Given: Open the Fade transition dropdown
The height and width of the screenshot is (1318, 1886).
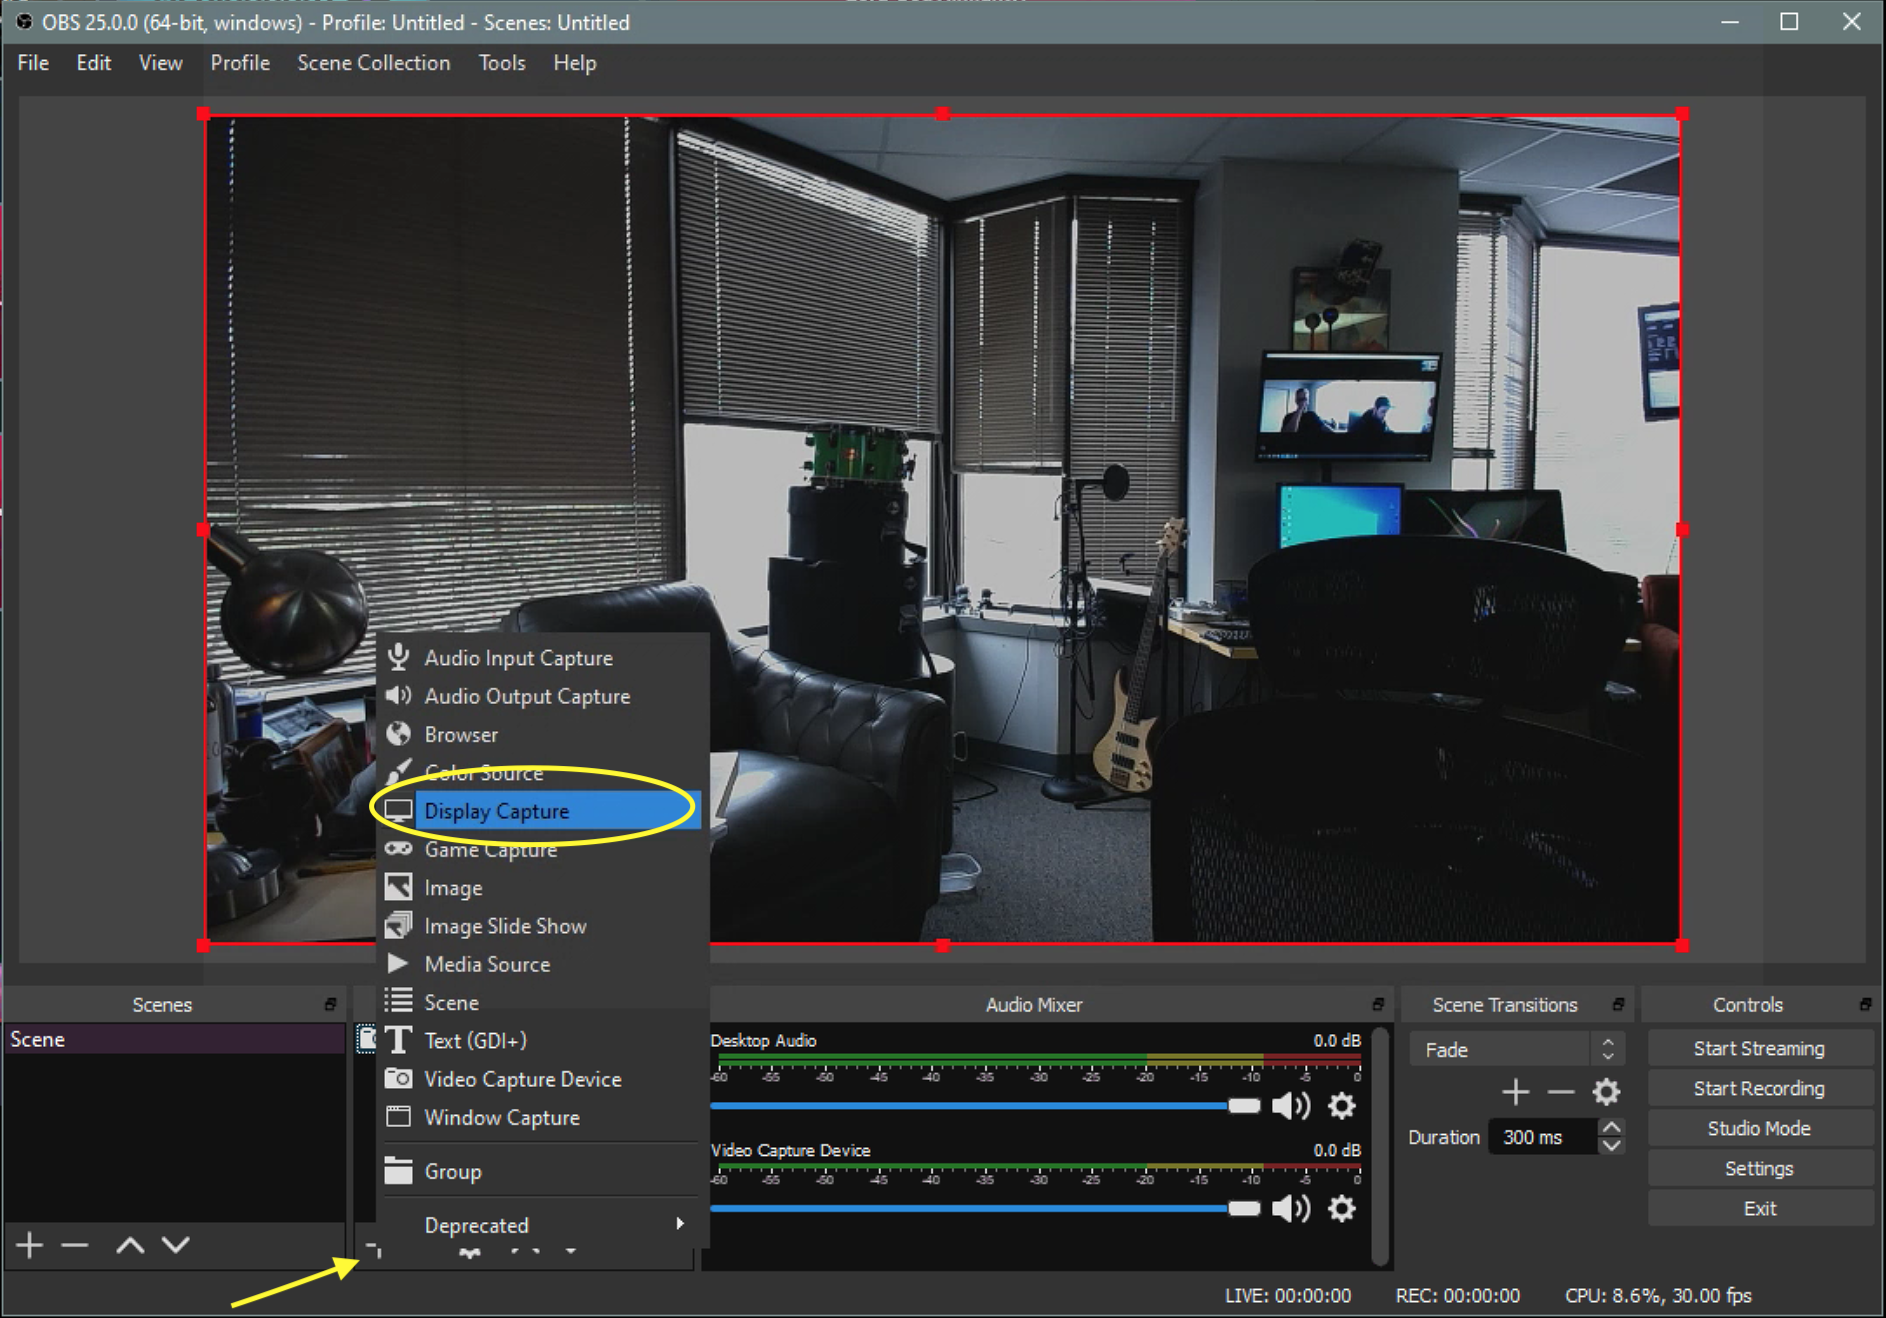Looking at the screenshot, I should click(x=1516, y=1049).
